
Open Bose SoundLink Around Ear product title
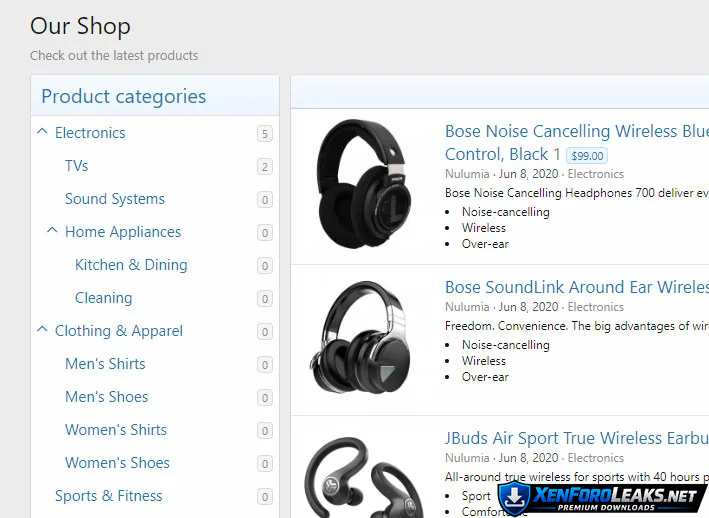(x=577, y=287)
